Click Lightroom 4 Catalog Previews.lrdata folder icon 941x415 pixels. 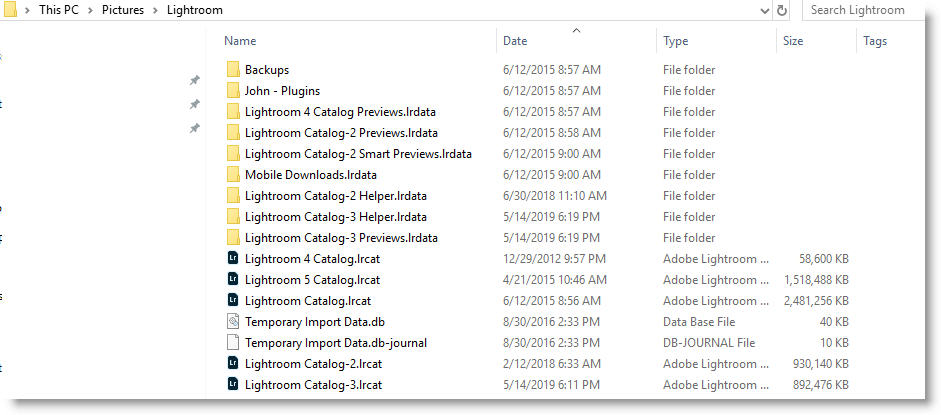(233, 112)
